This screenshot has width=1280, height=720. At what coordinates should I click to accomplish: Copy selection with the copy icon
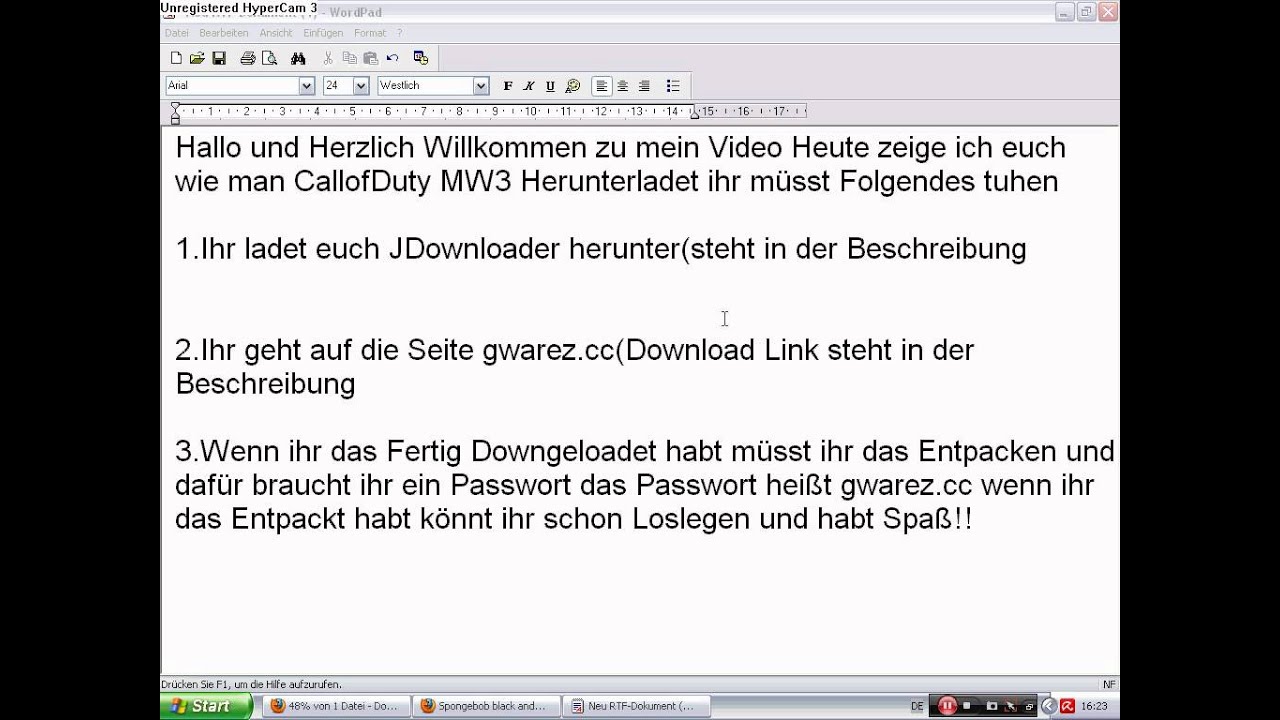tap(349, 59)
